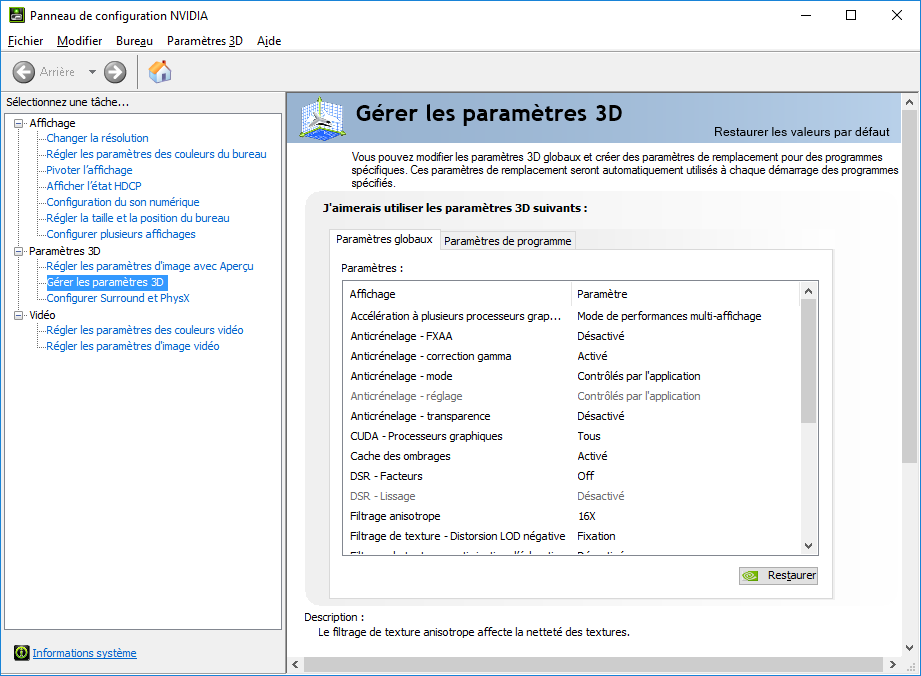Click the system information icon

tap(21, 653)
